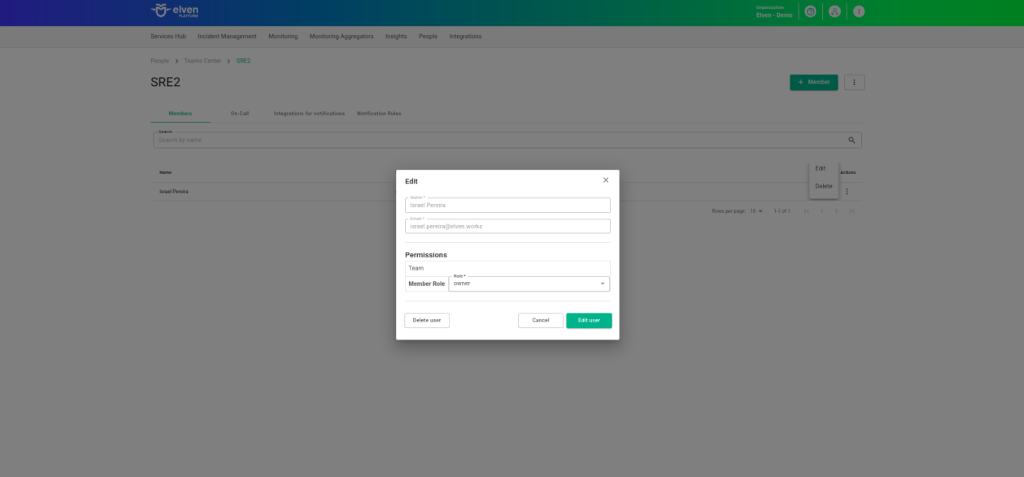Open the Notification Rules tab
The height and width of the screenshot is (477, 1024).
pos(379,113)
